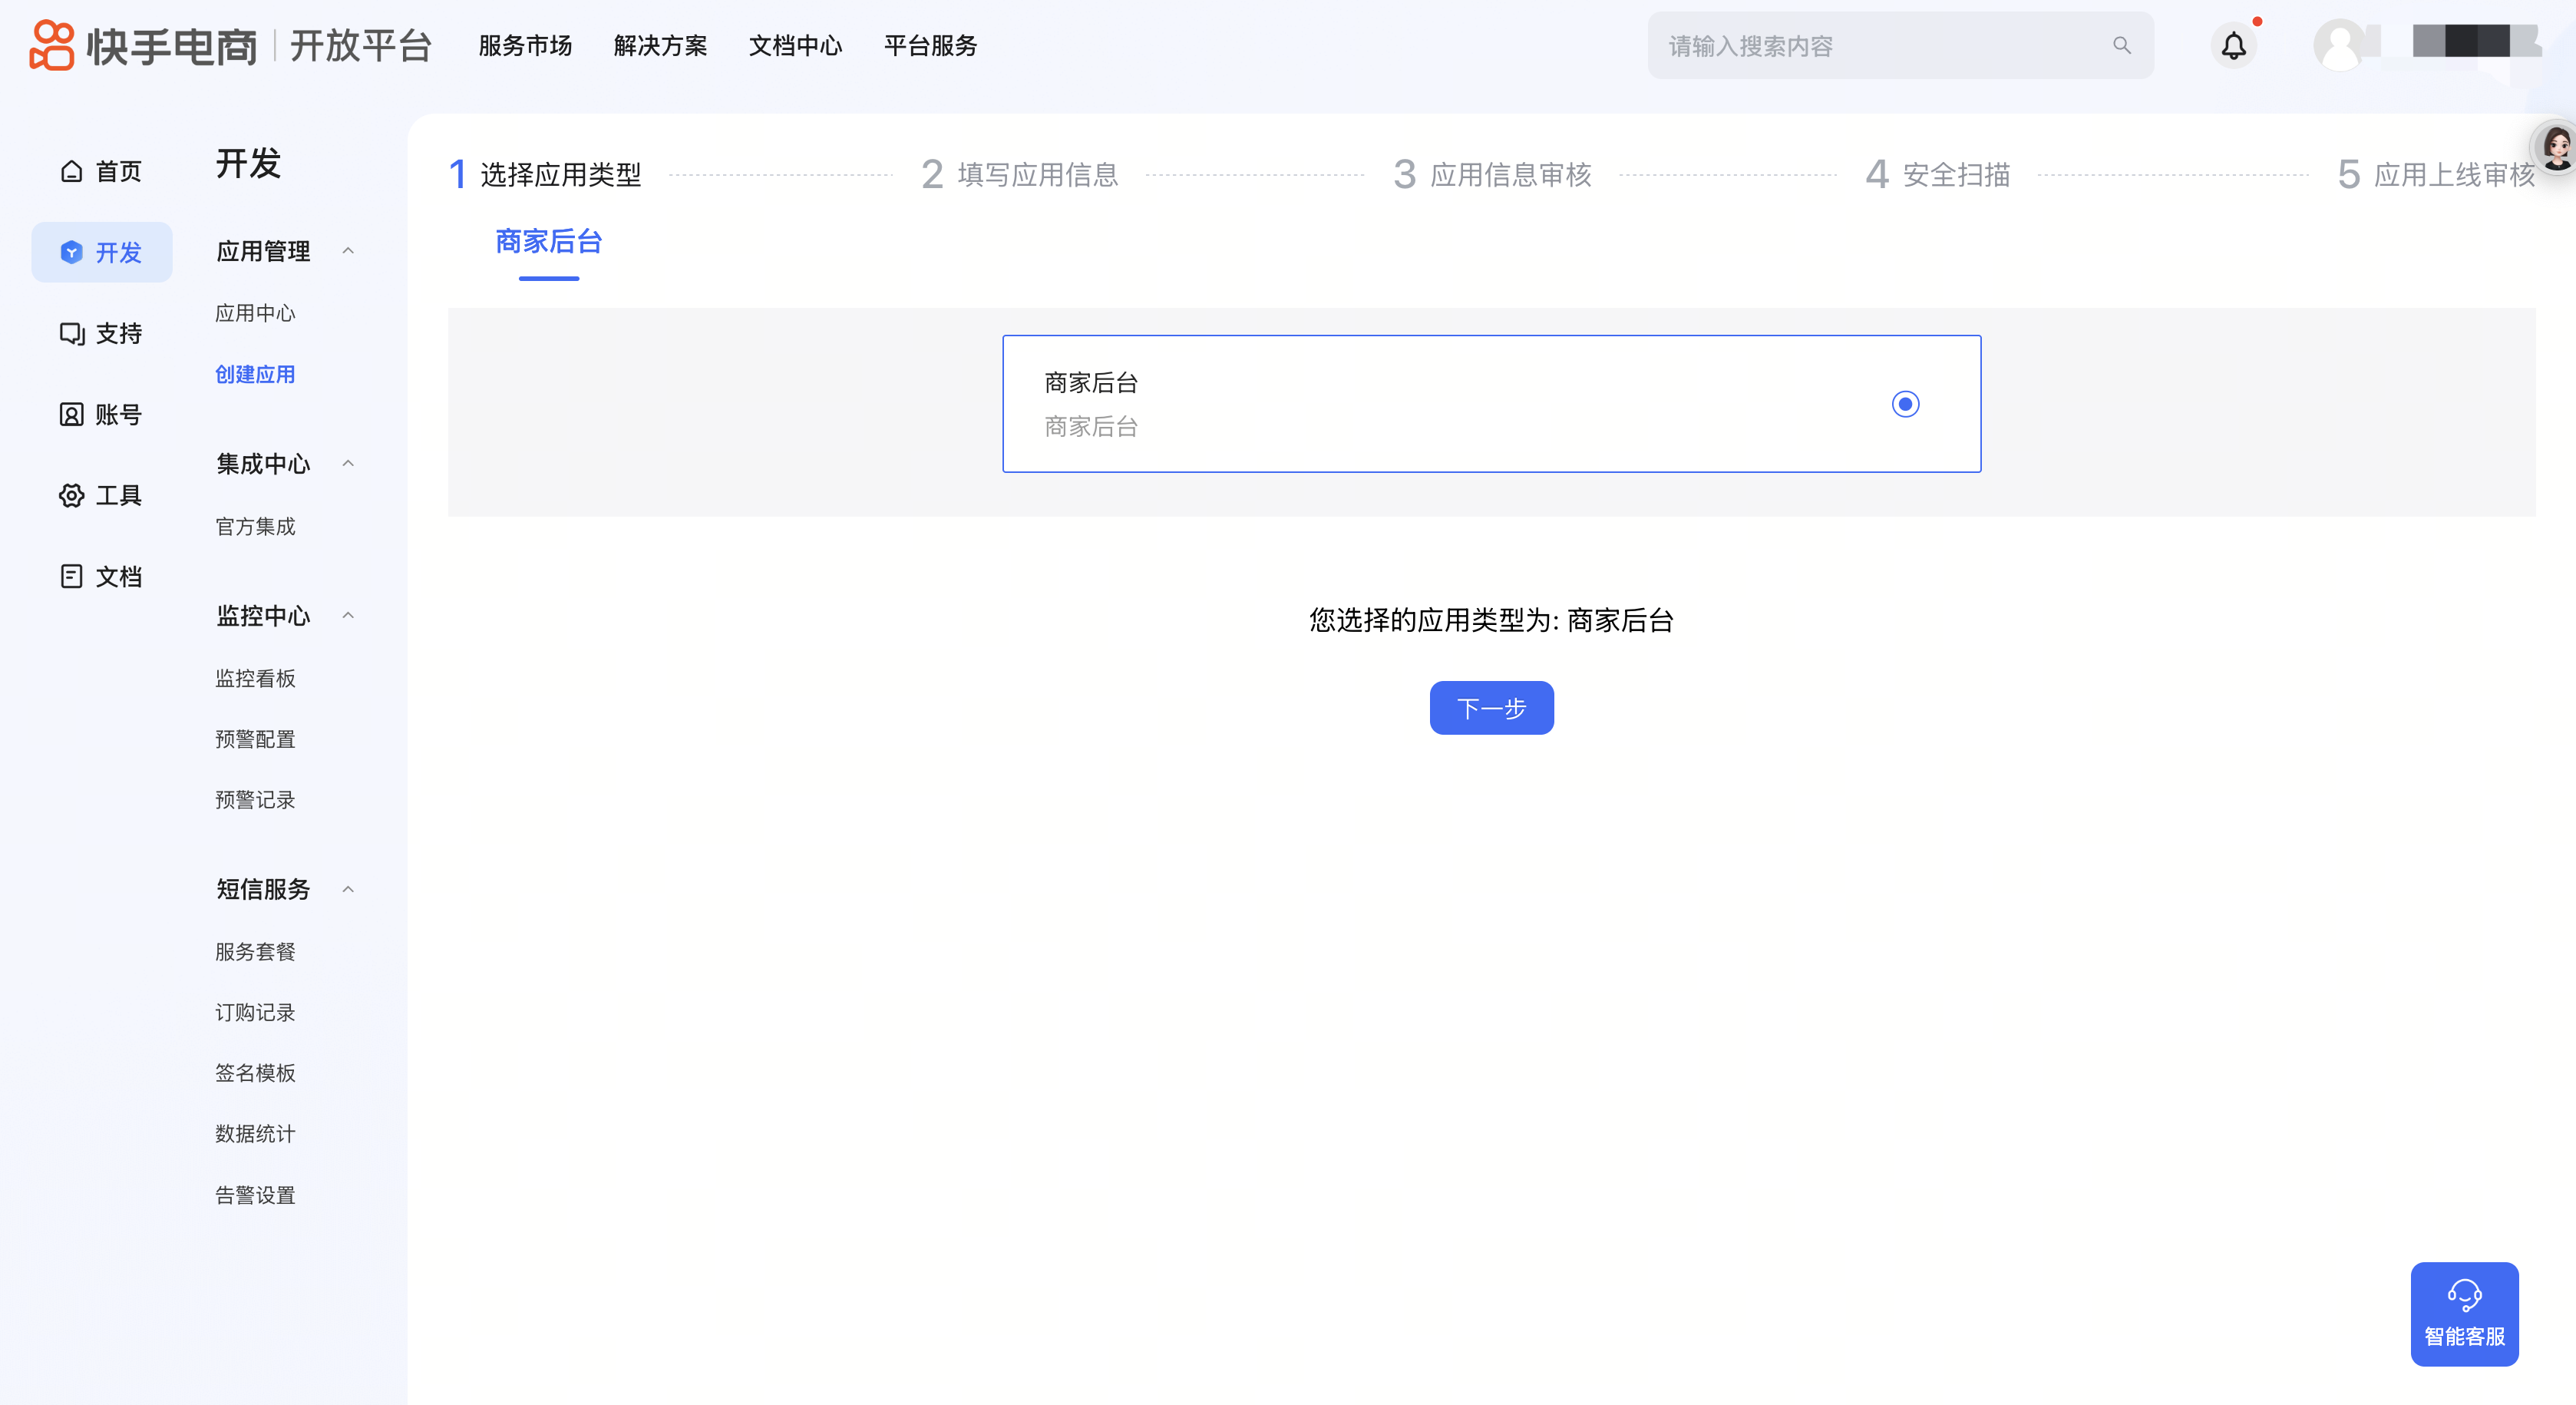The width and height of the screenshot is (2576, 1405).
Task: Click the 支持 chat icon
Action: click(x=71, y=334)
